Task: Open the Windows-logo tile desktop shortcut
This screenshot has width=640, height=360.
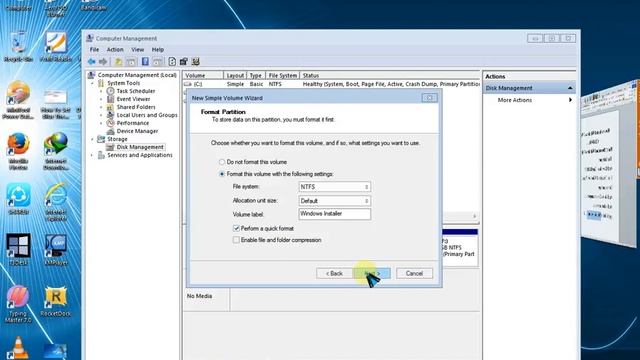Action: tap(18, 249)
